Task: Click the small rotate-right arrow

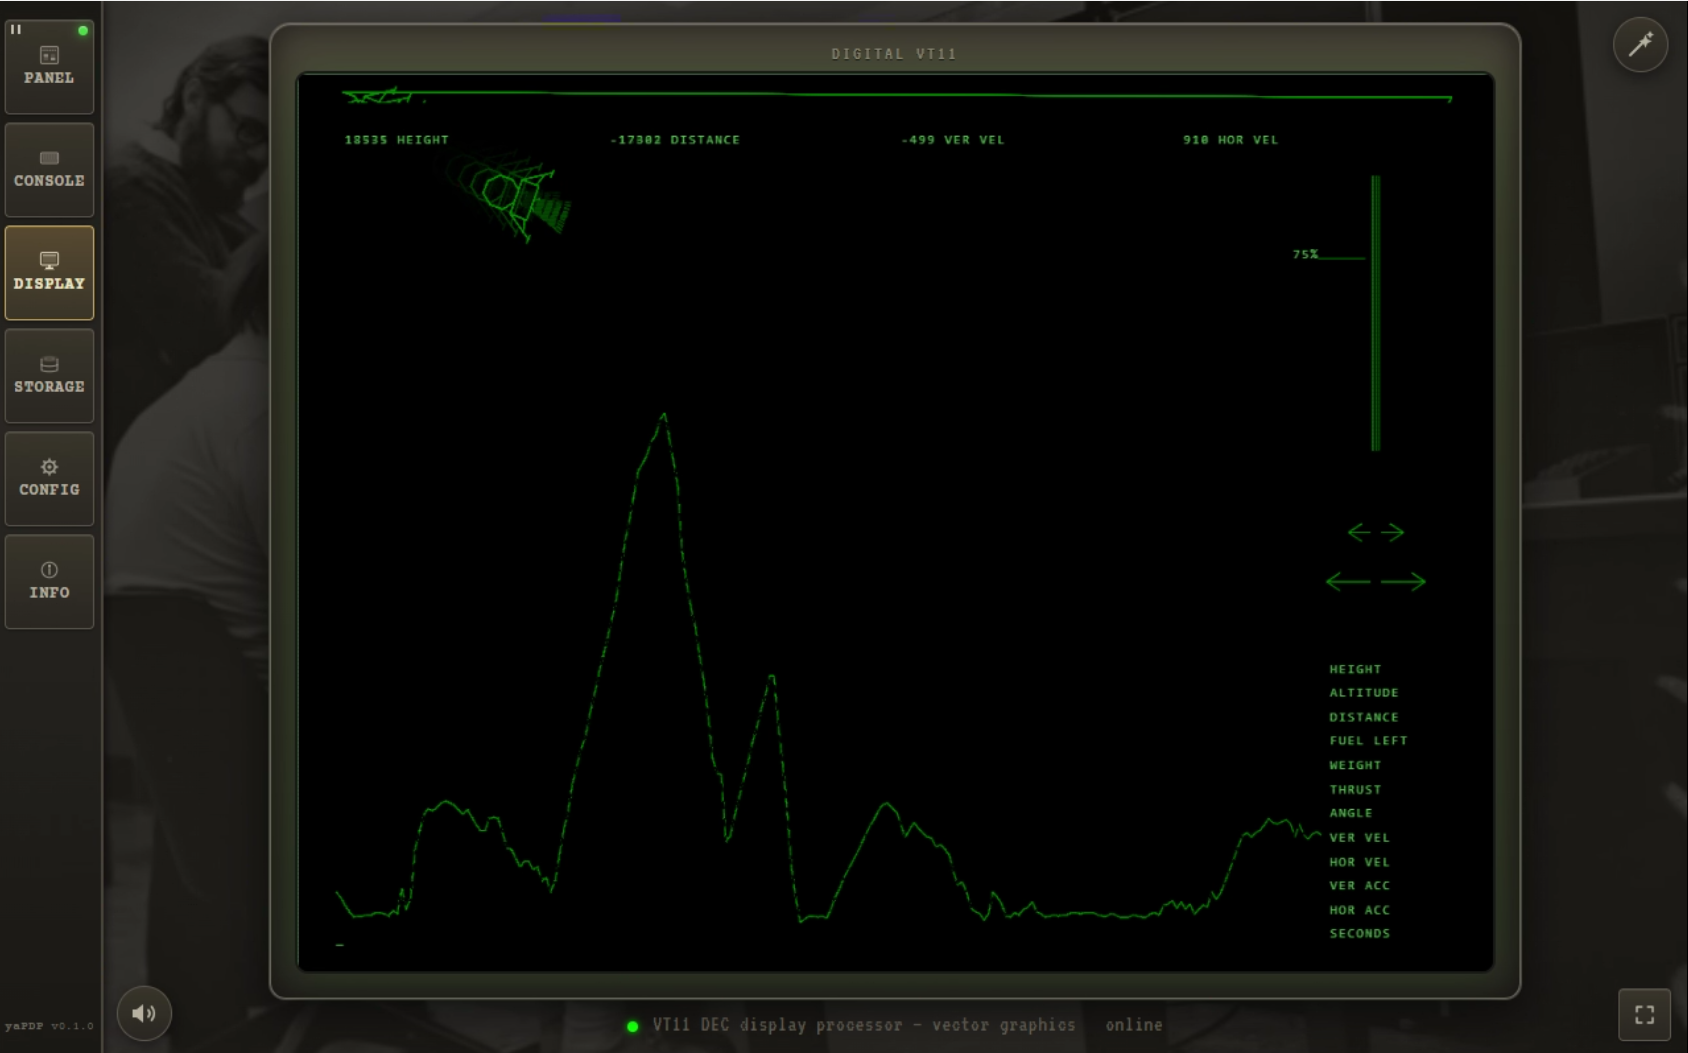Action: pos(1393,532)
